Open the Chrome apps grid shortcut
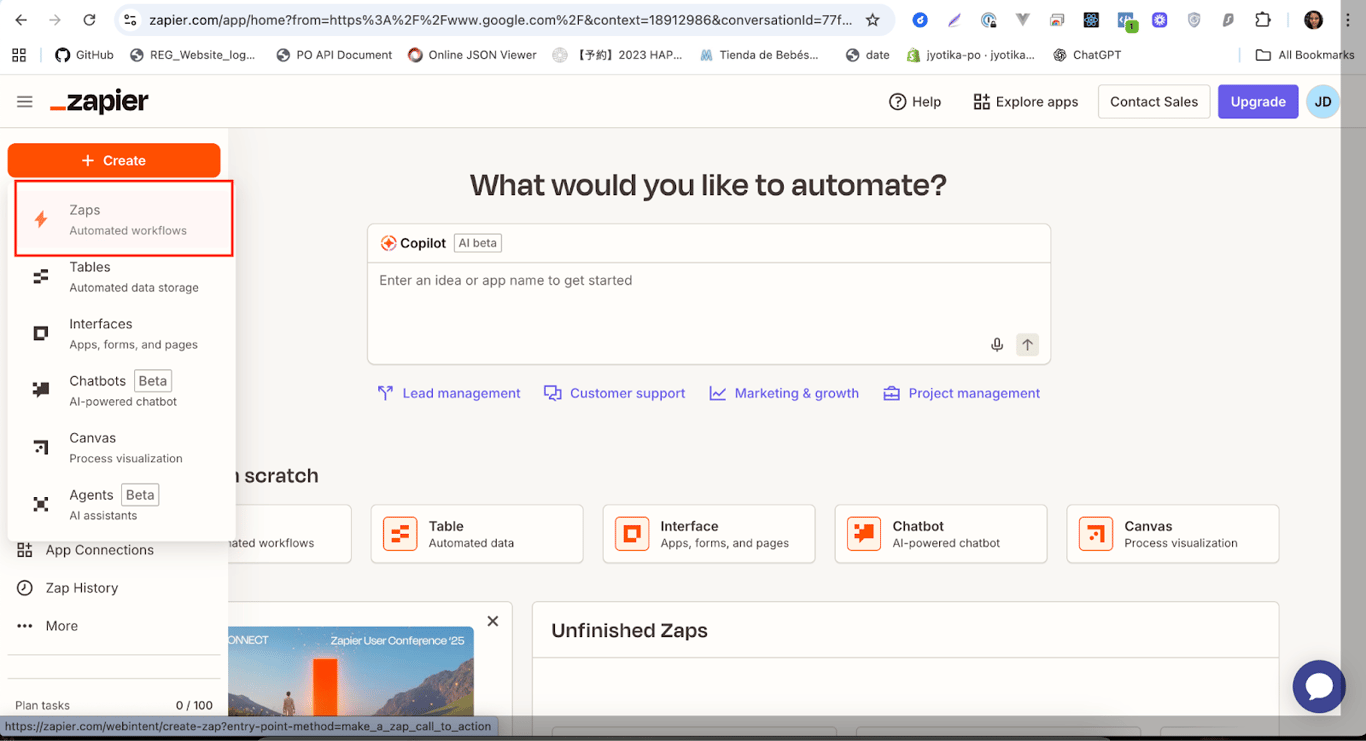Image resolution: width=1366 pixels, height=741 pixels. [19, 55]
